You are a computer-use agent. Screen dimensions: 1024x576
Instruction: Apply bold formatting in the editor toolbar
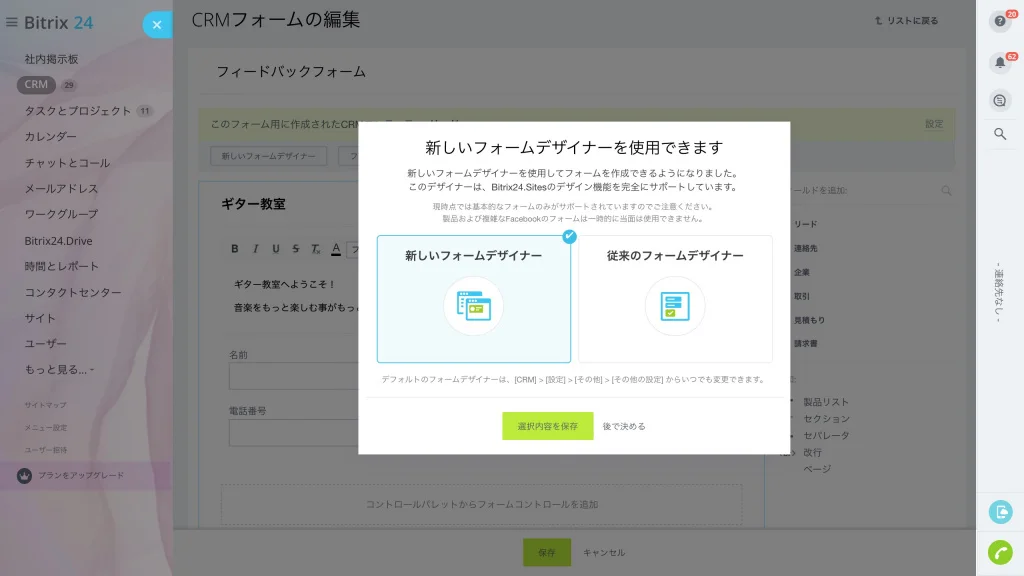[x=235, y=249]
